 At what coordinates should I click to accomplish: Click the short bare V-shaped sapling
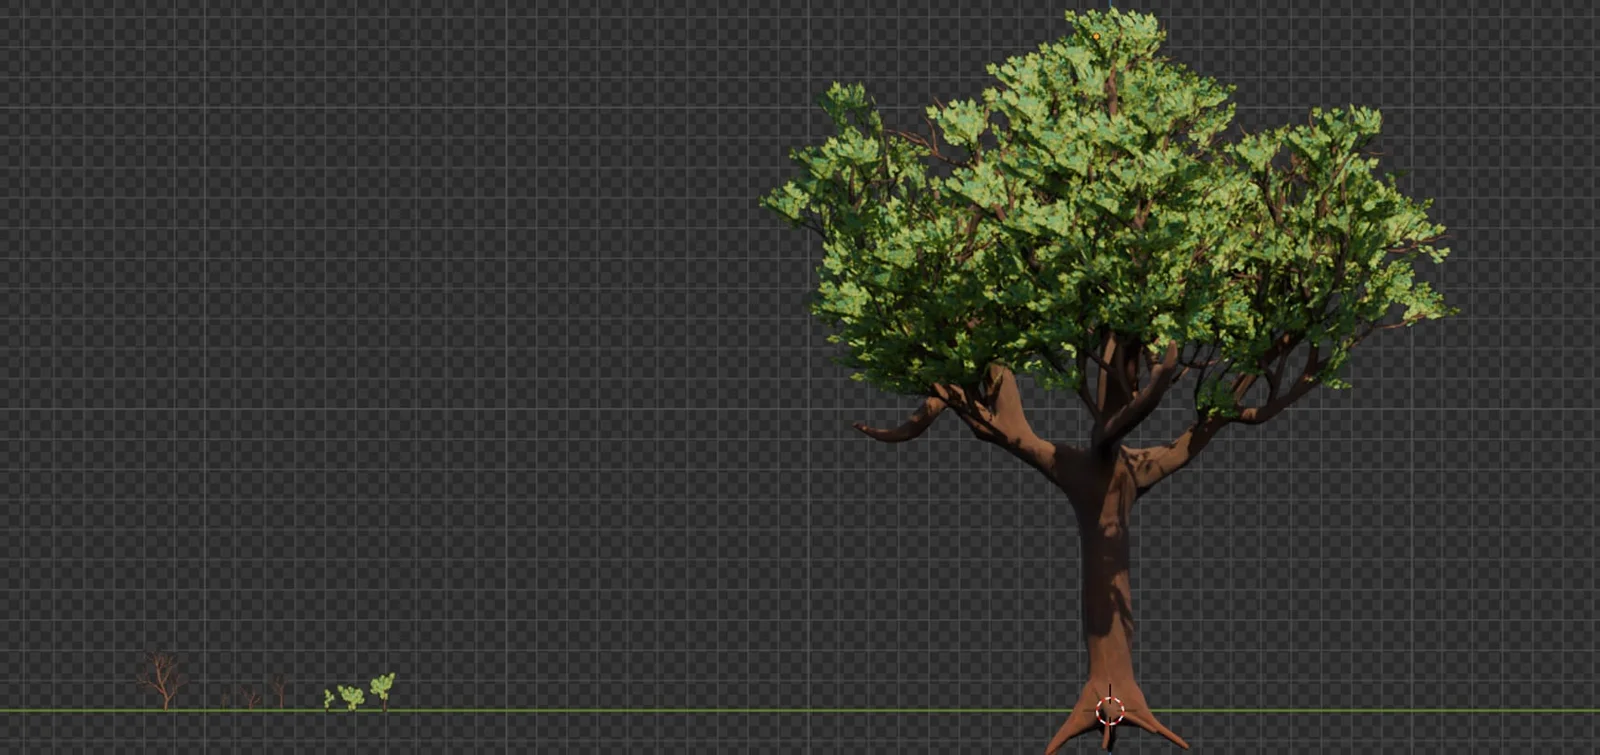pyautogui.click(x=250, y=697)
